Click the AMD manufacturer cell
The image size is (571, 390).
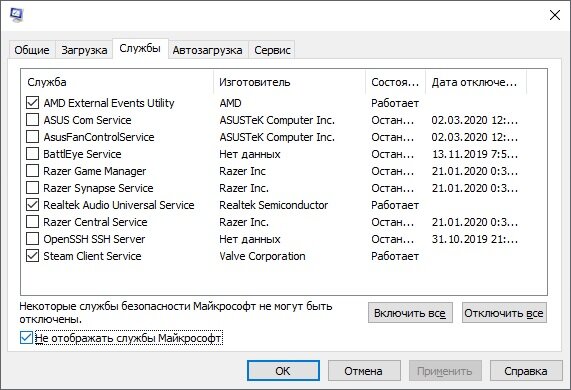pyautogui.click(x=230, y=103)
